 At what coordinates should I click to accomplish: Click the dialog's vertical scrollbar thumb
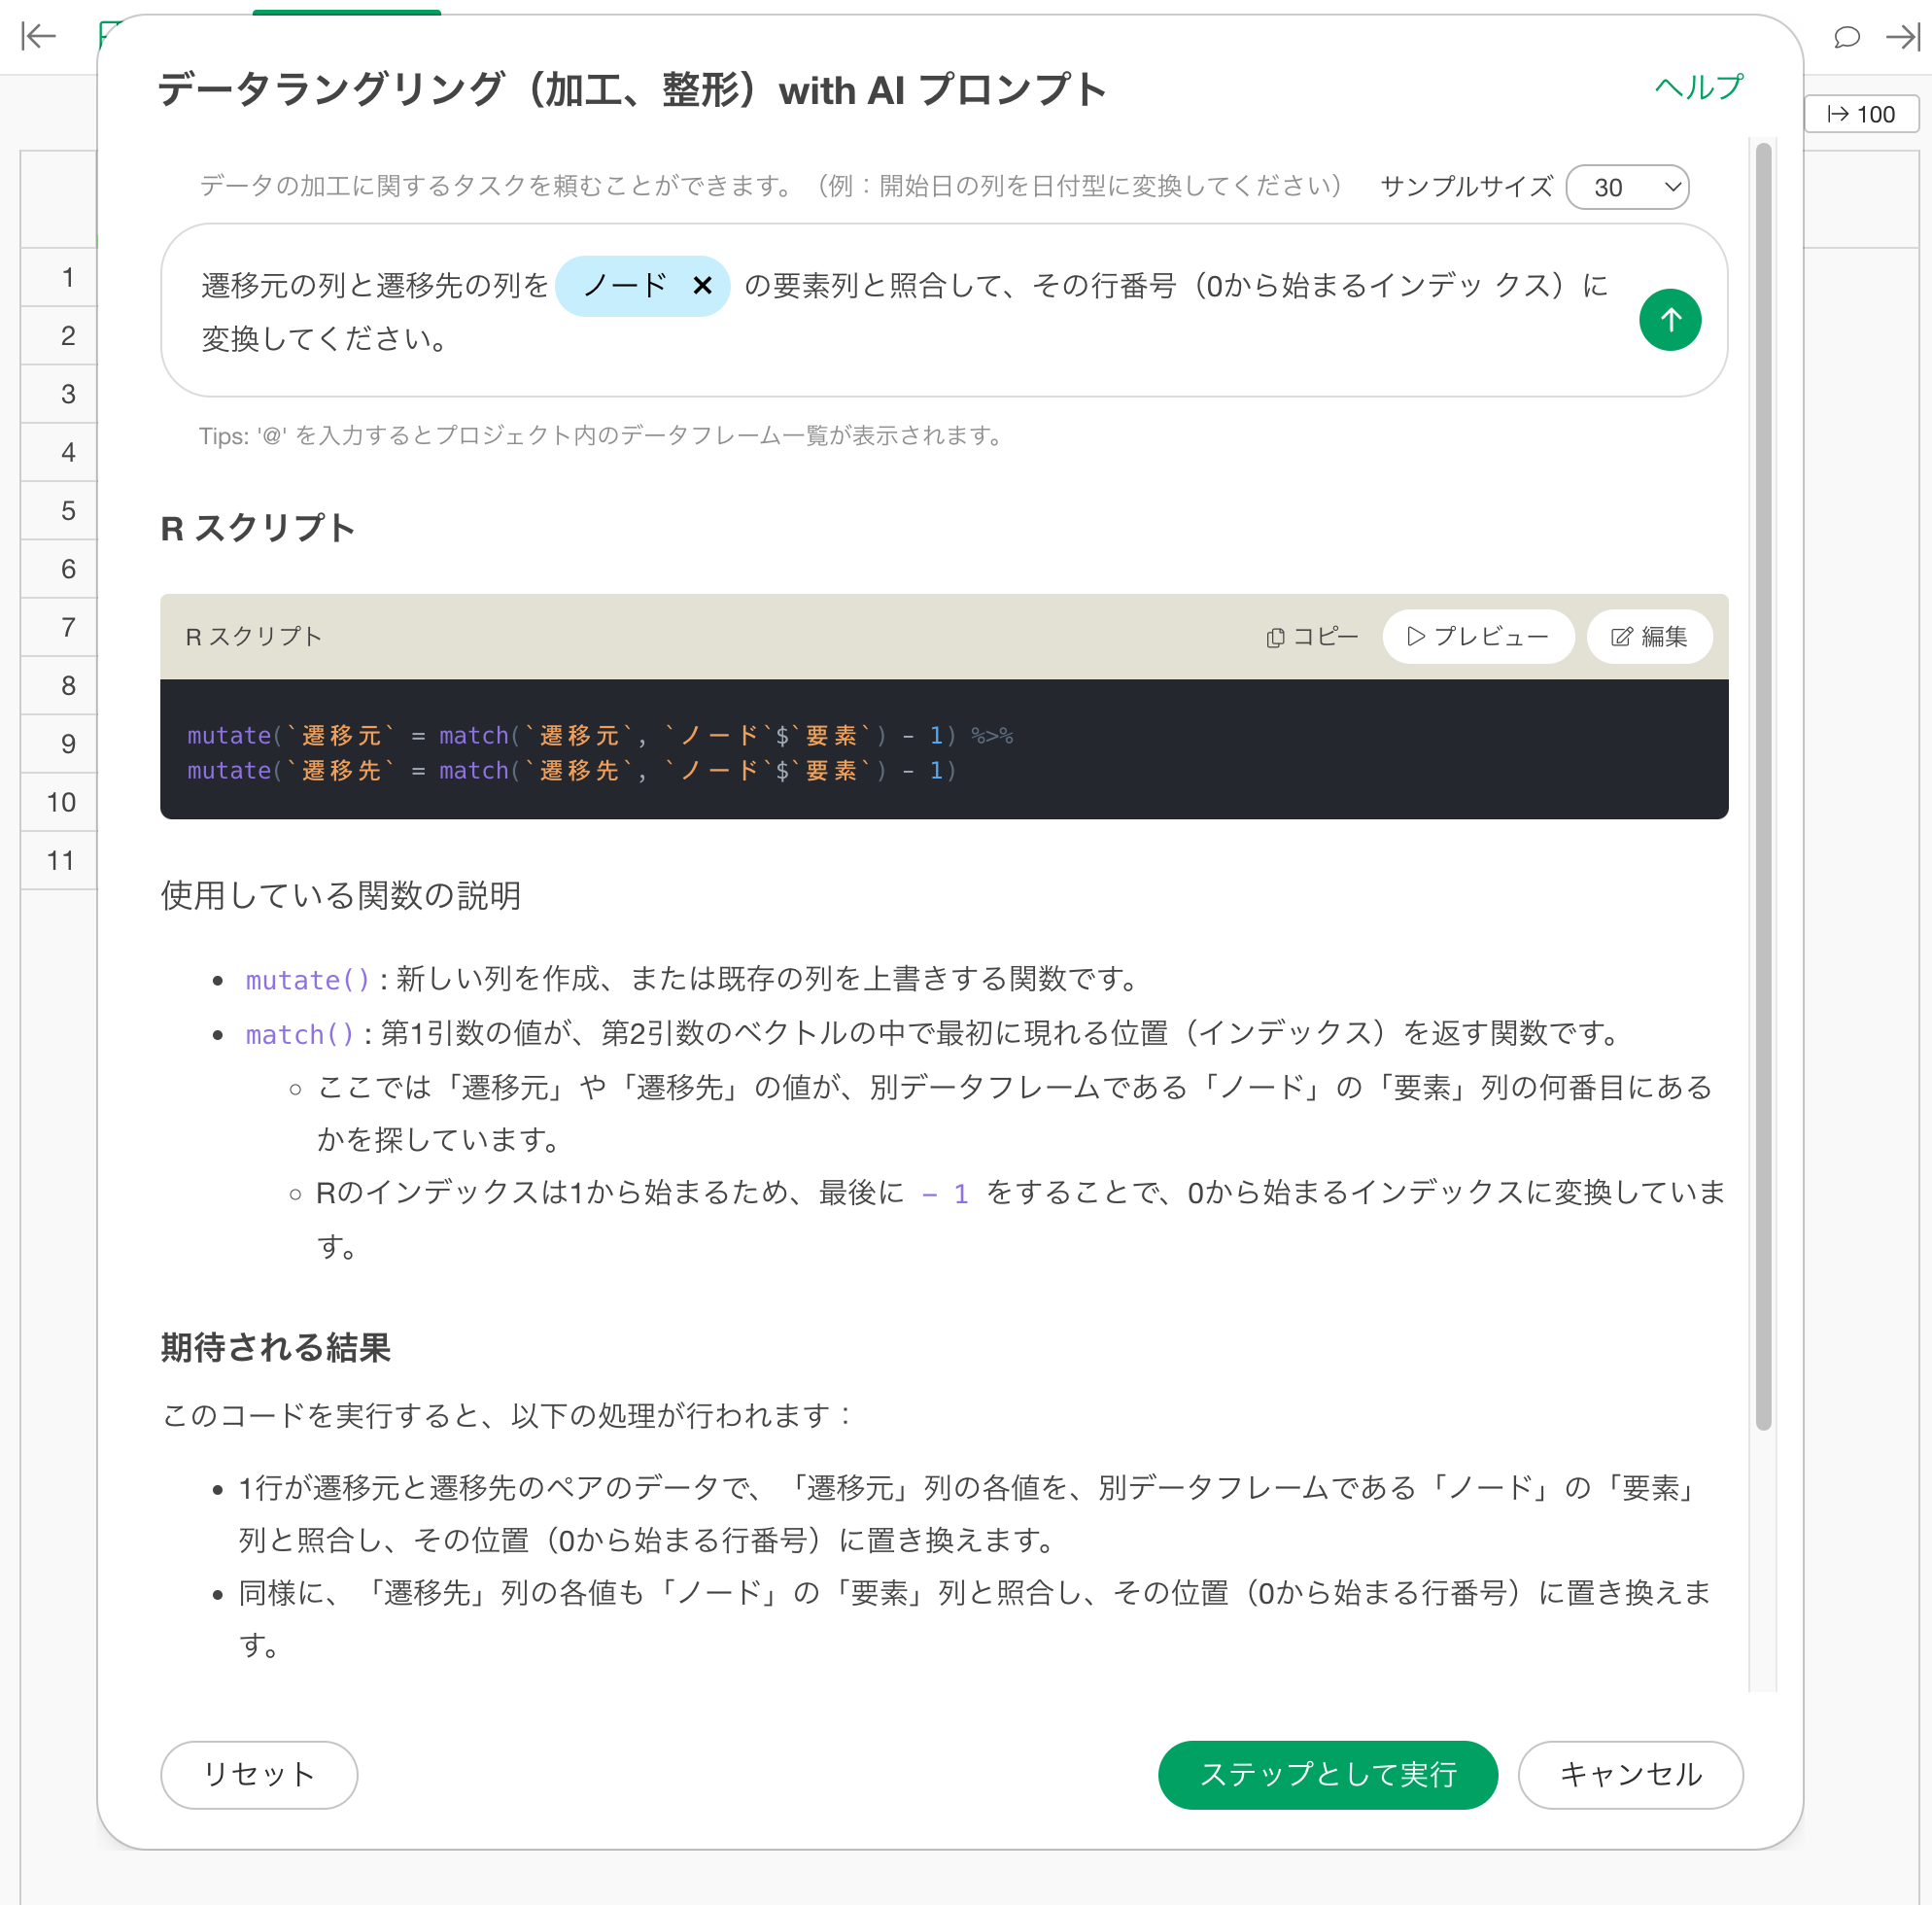[x=1763, y=785]
